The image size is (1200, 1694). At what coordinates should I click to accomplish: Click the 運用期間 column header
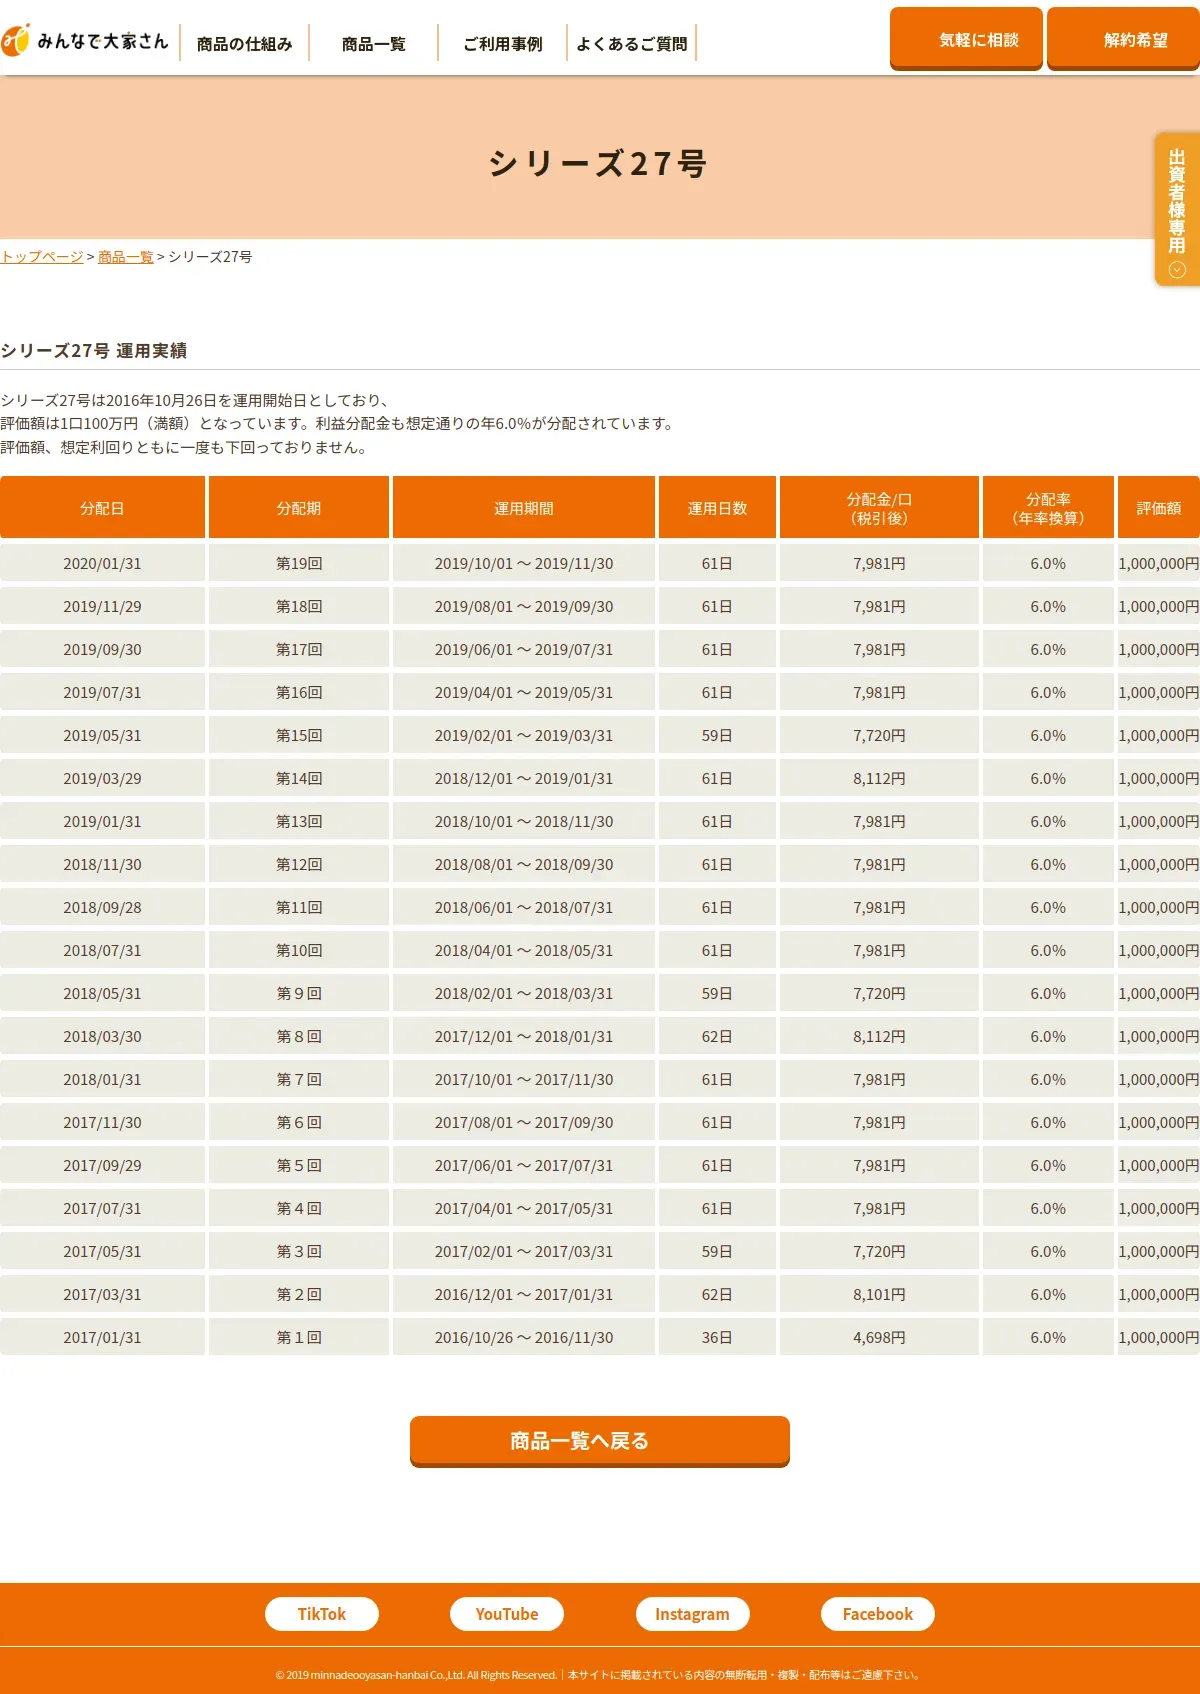(523, 508)
